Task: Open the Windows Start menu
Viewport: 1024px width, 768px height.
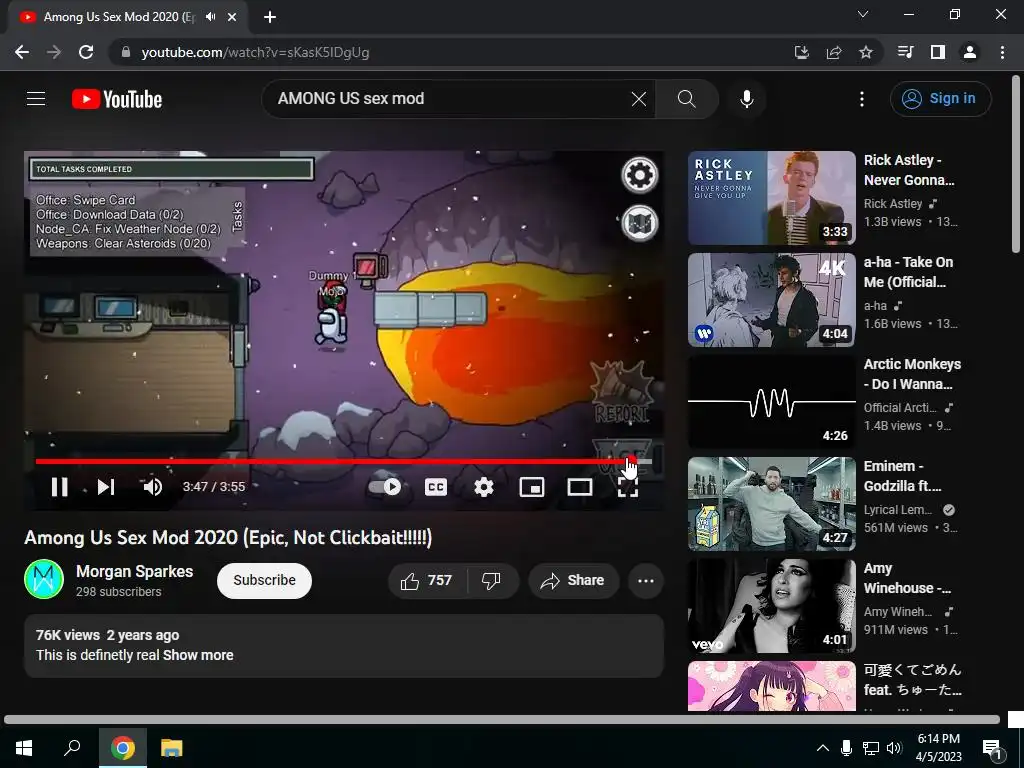Action: tap(24, 748)
